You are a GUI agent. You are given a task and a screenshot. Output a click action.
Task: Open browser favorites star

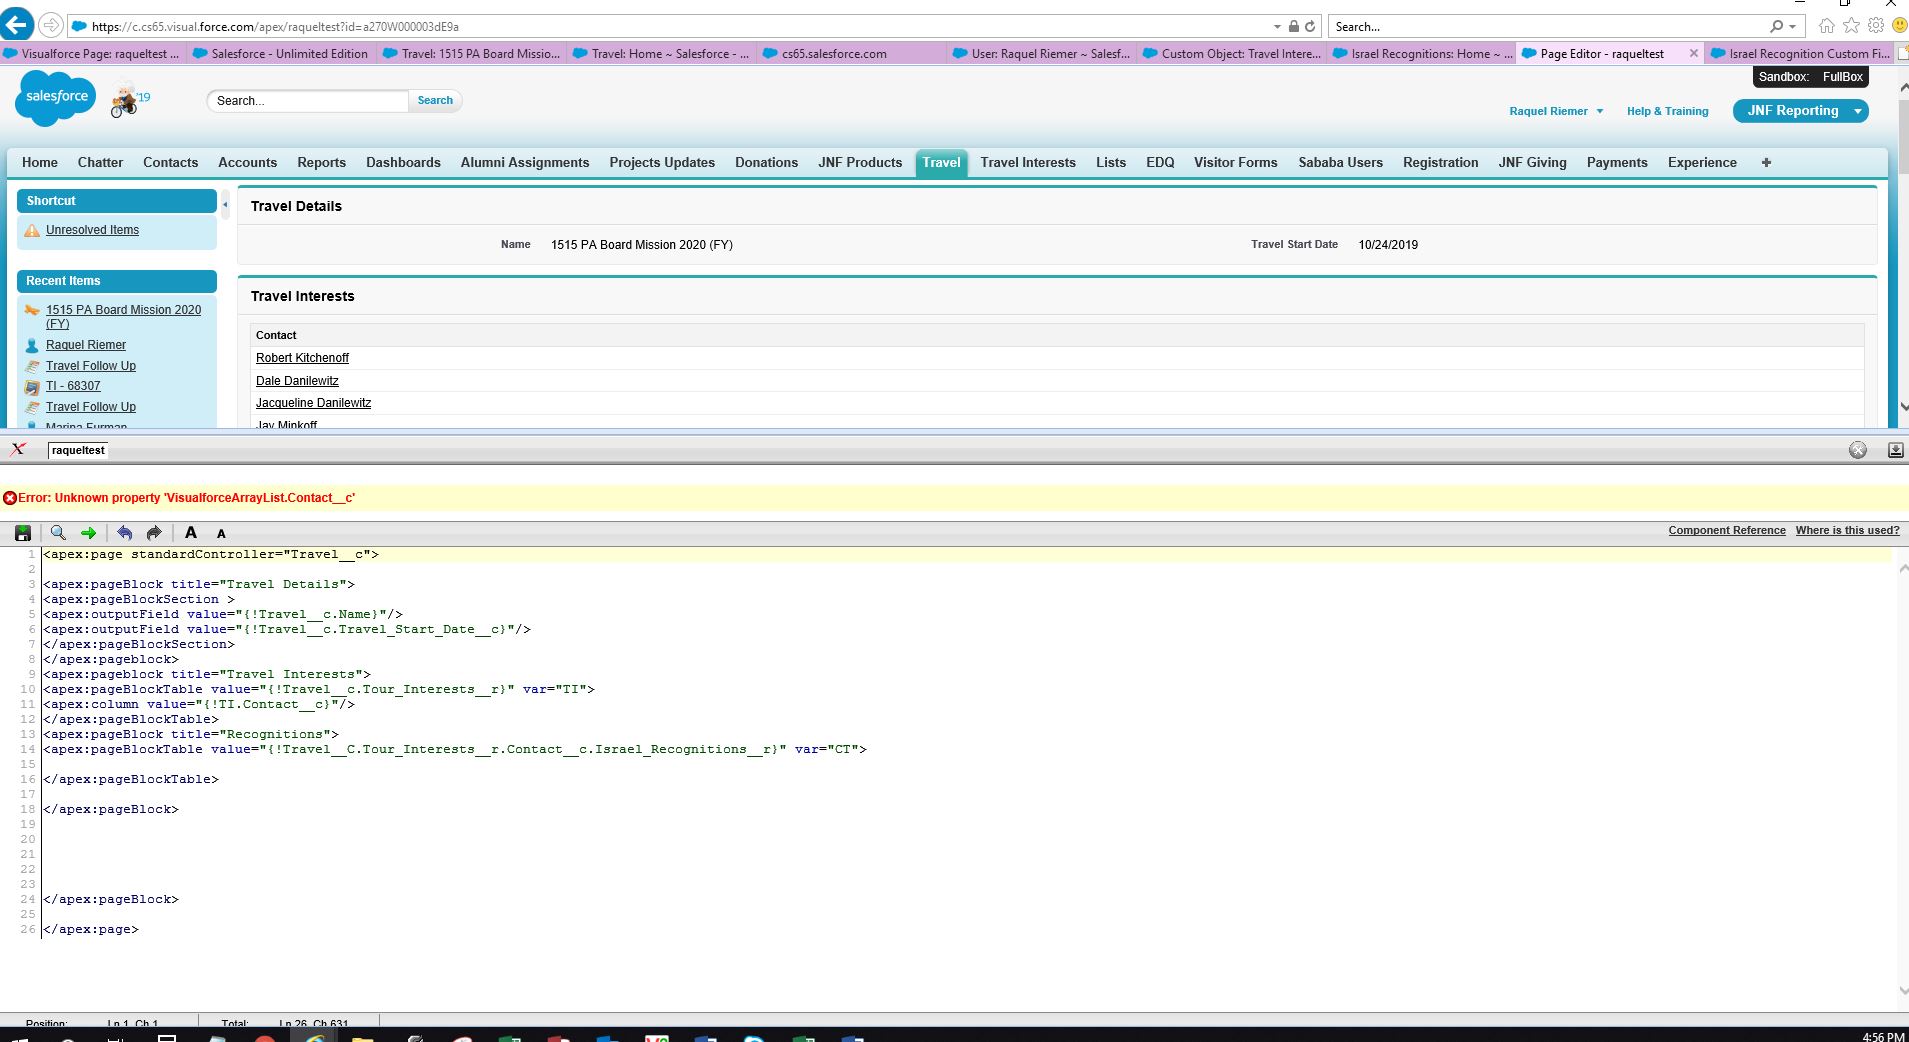[1851, 26]
